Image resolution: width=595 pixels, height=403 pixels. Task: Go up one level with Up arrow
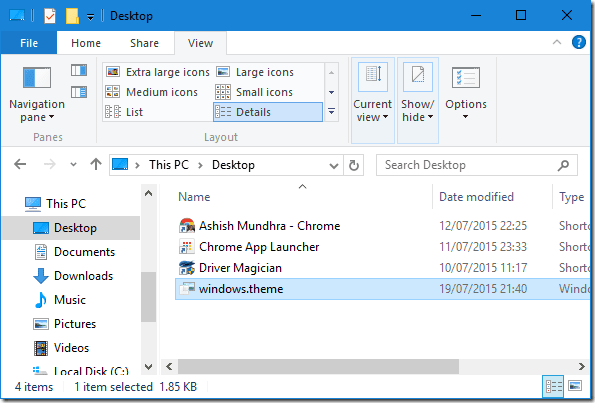click(96, 164)
